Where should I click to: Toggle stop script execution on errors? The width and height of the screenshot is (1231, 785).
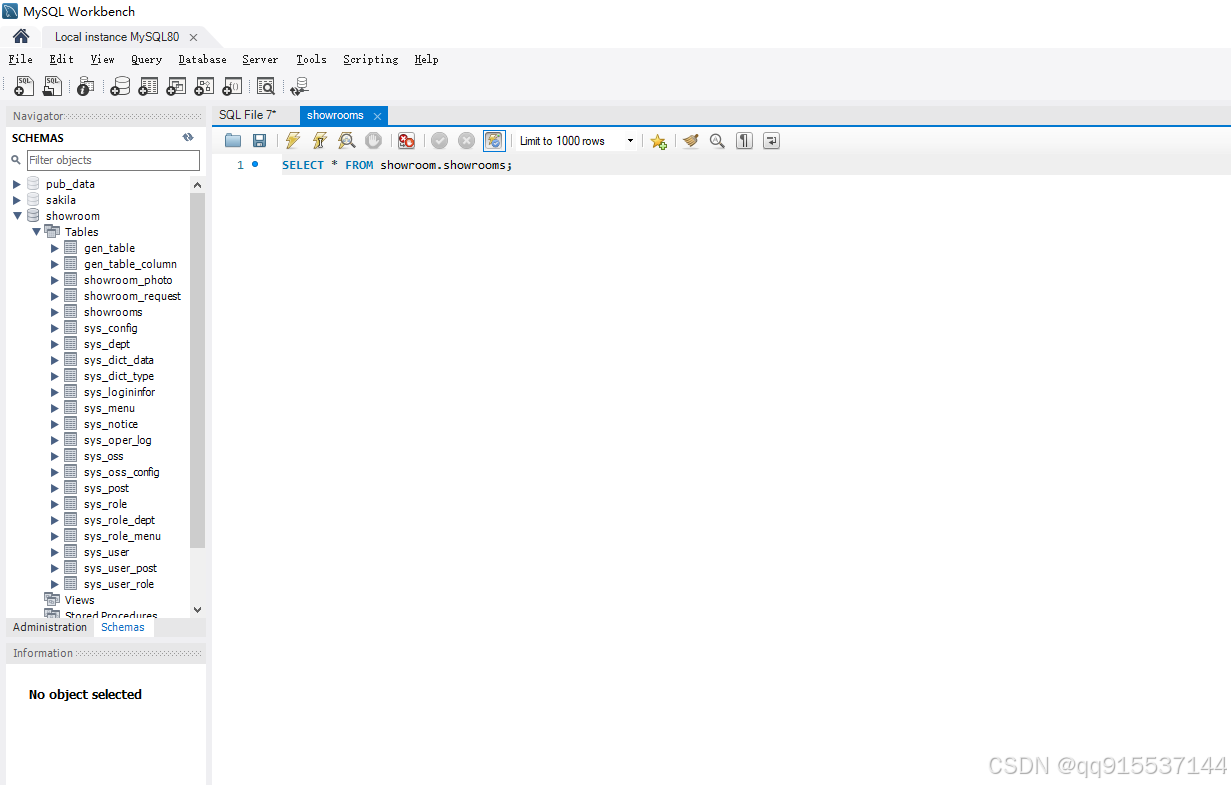pos(406,140)
